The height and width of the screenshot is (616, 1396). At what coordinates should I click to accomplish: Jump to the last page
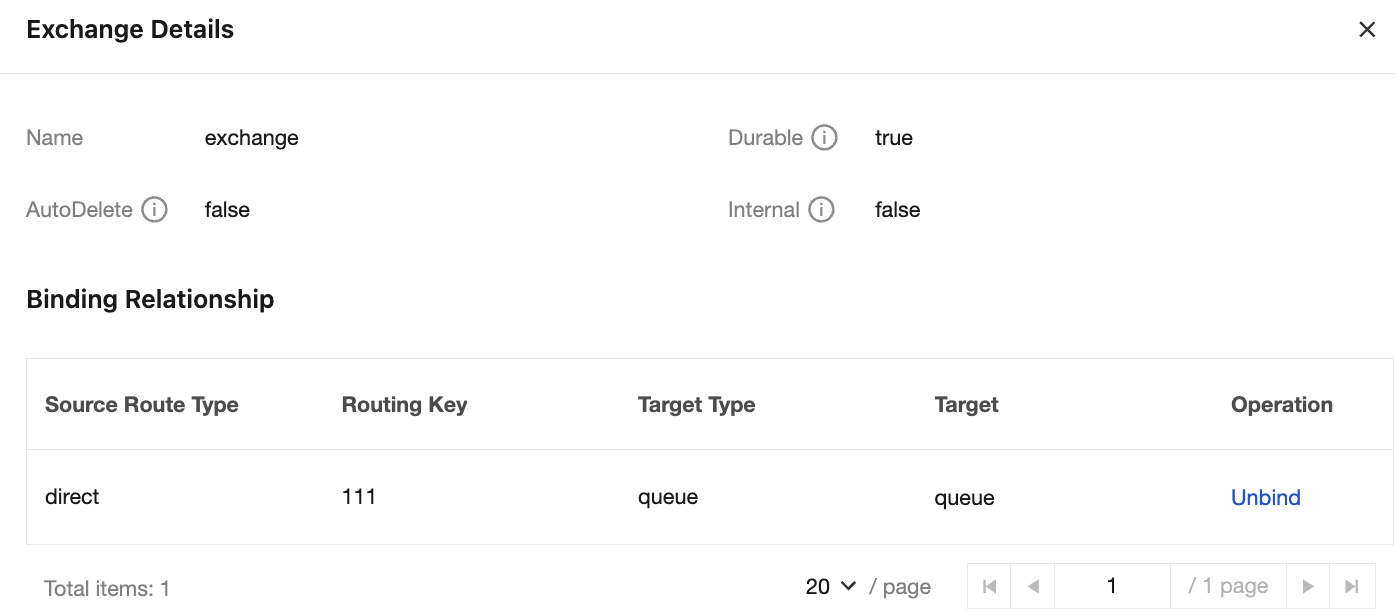pos(1351,587)
